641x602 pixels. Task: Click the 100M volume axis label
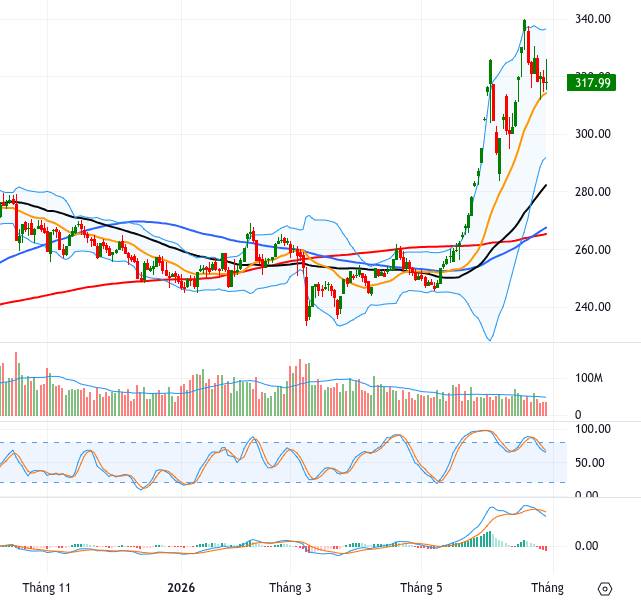click(x=589, y=378)
